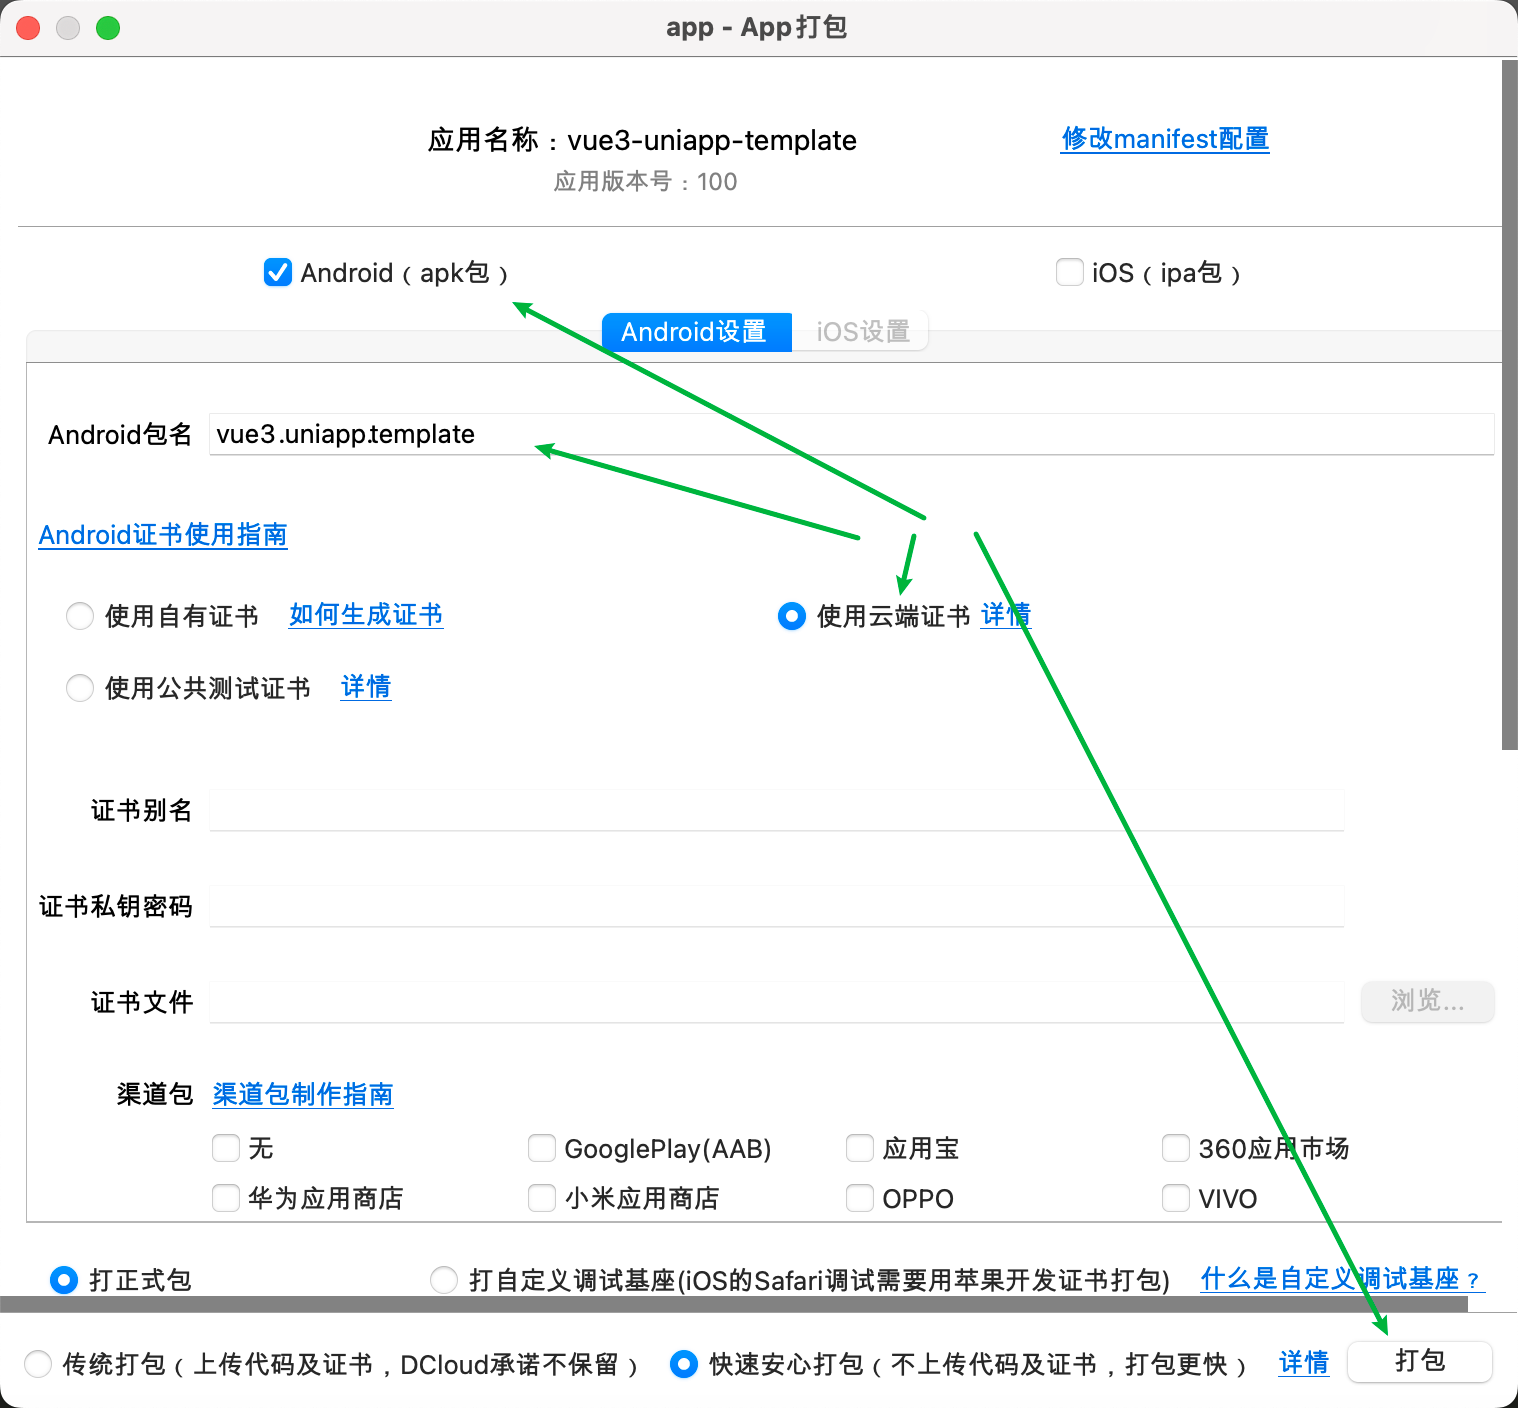Click into the Android包名 input field
1518x1408 pixels.
(x=851, y=434)
